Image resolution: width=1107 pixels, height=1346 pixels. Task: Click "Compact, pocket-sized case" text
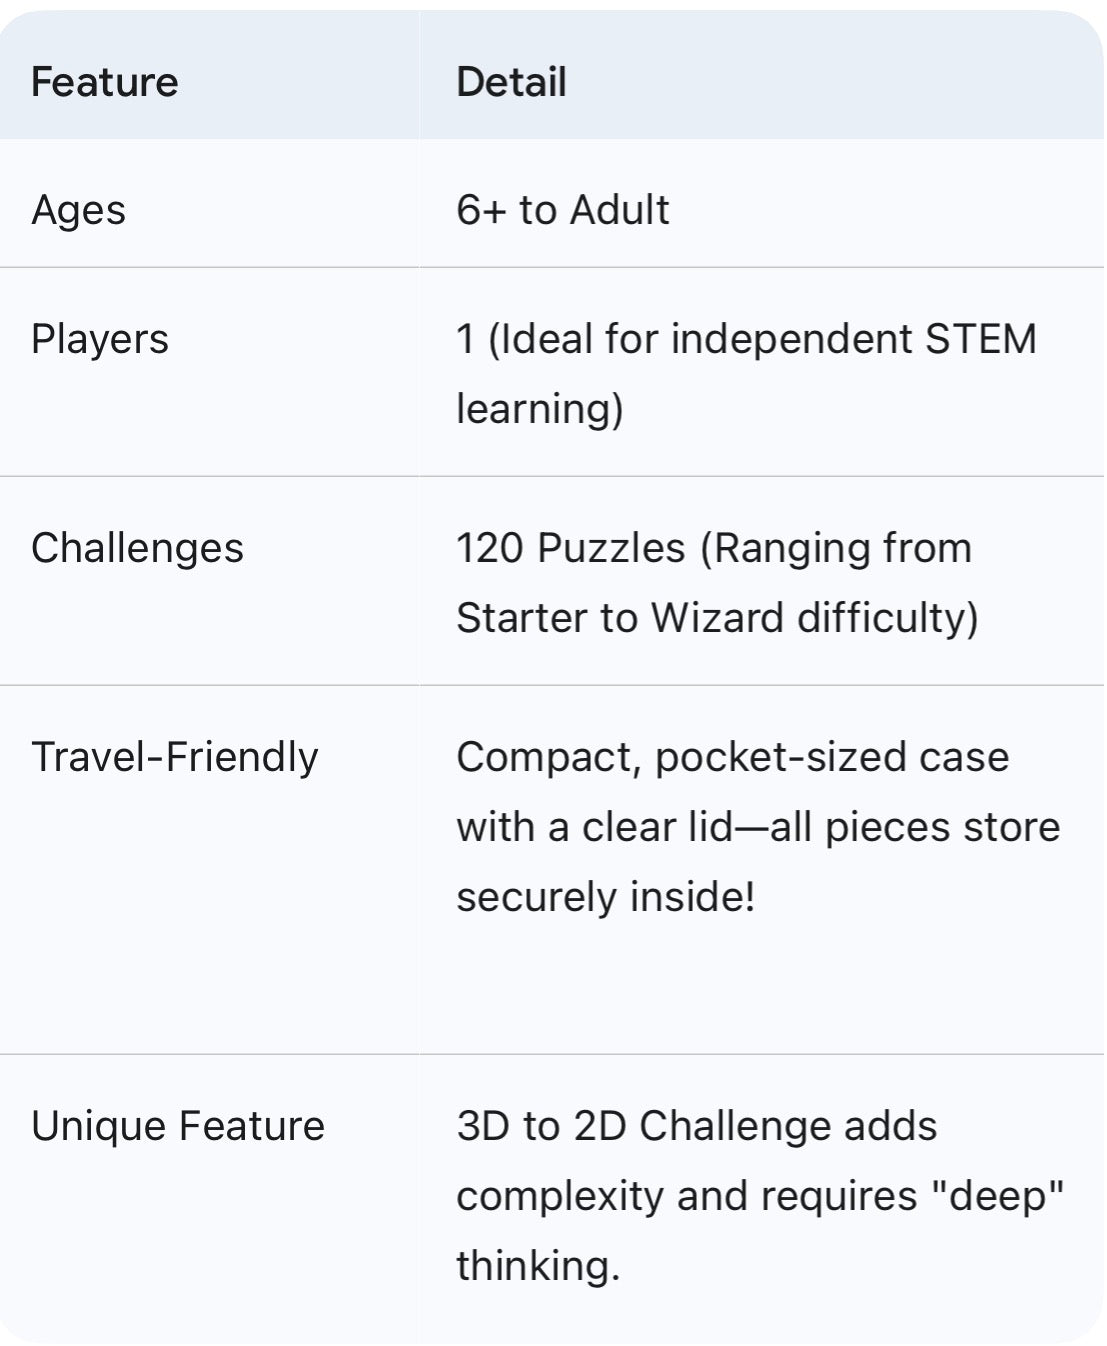[x=732, y=757]
